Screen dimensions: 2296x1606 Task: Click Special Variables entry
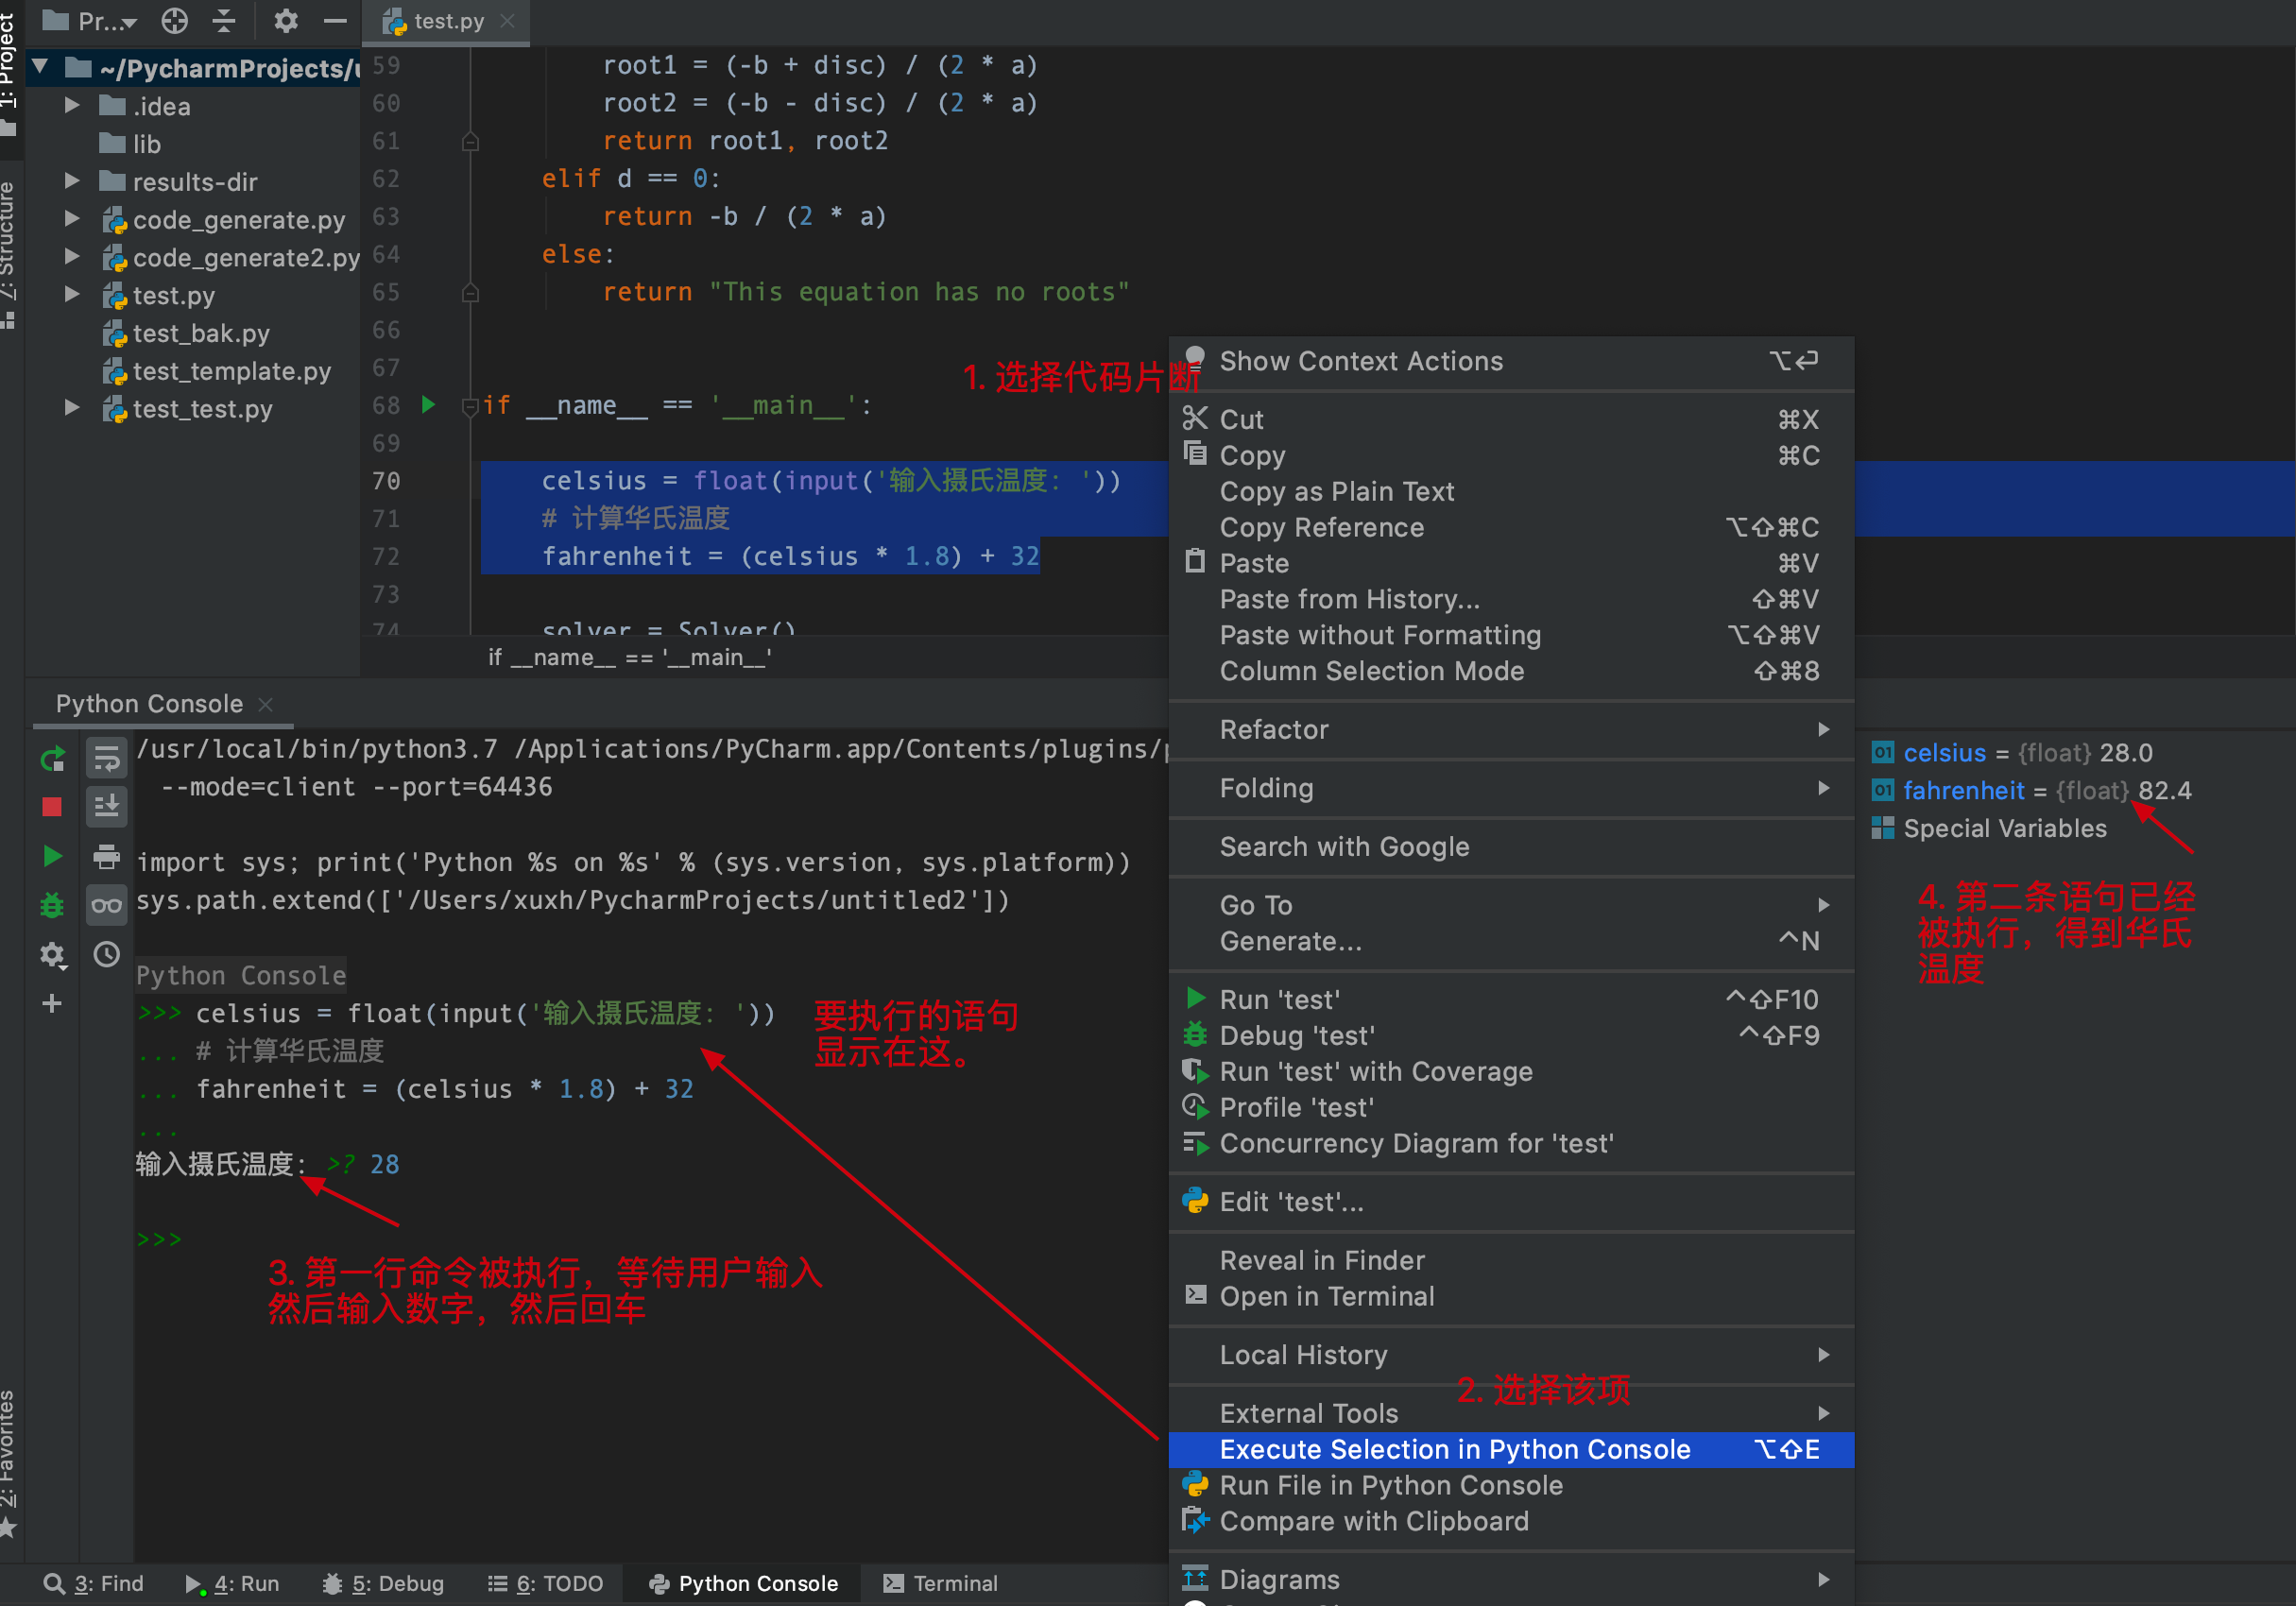(1989, 828)
